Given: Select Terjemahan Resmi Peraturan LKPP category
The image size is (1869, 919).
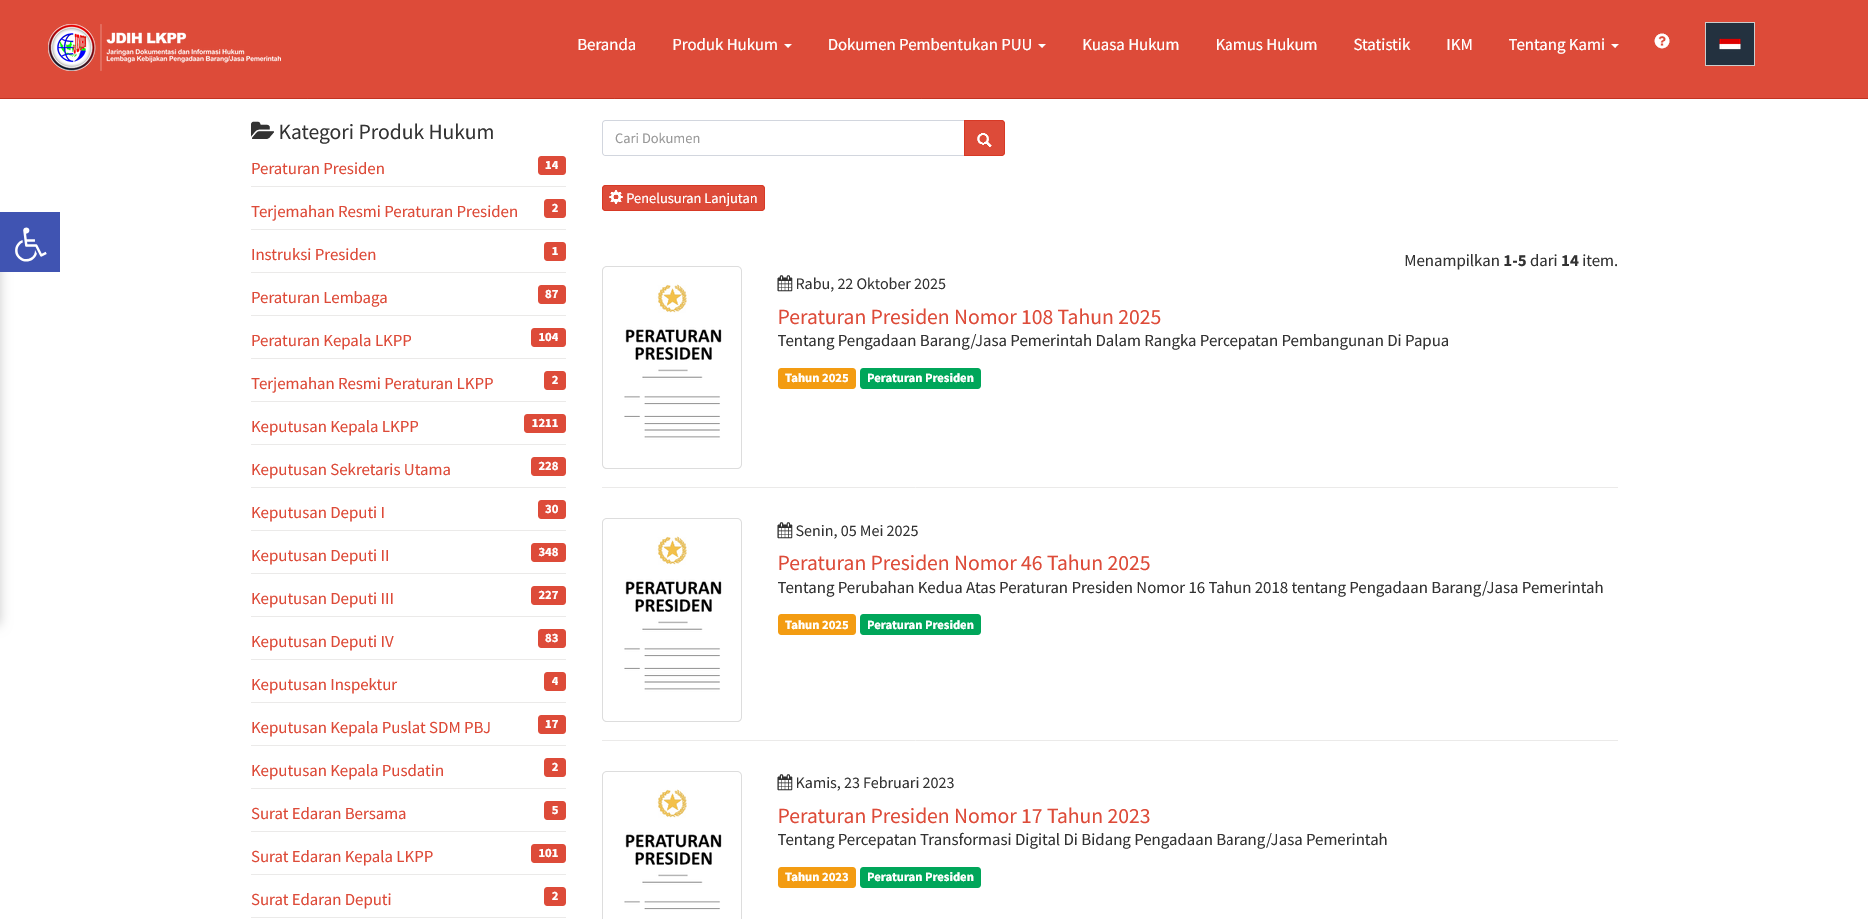Looking at the screenshot, I should (372, 384).
